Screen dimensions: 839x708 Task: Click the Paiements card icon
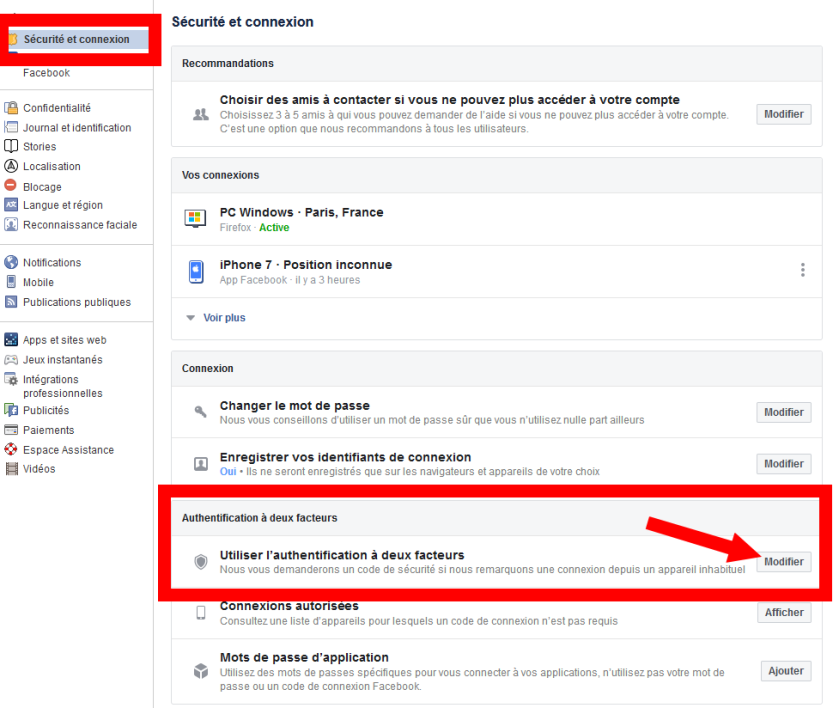[x=11, y=430]
